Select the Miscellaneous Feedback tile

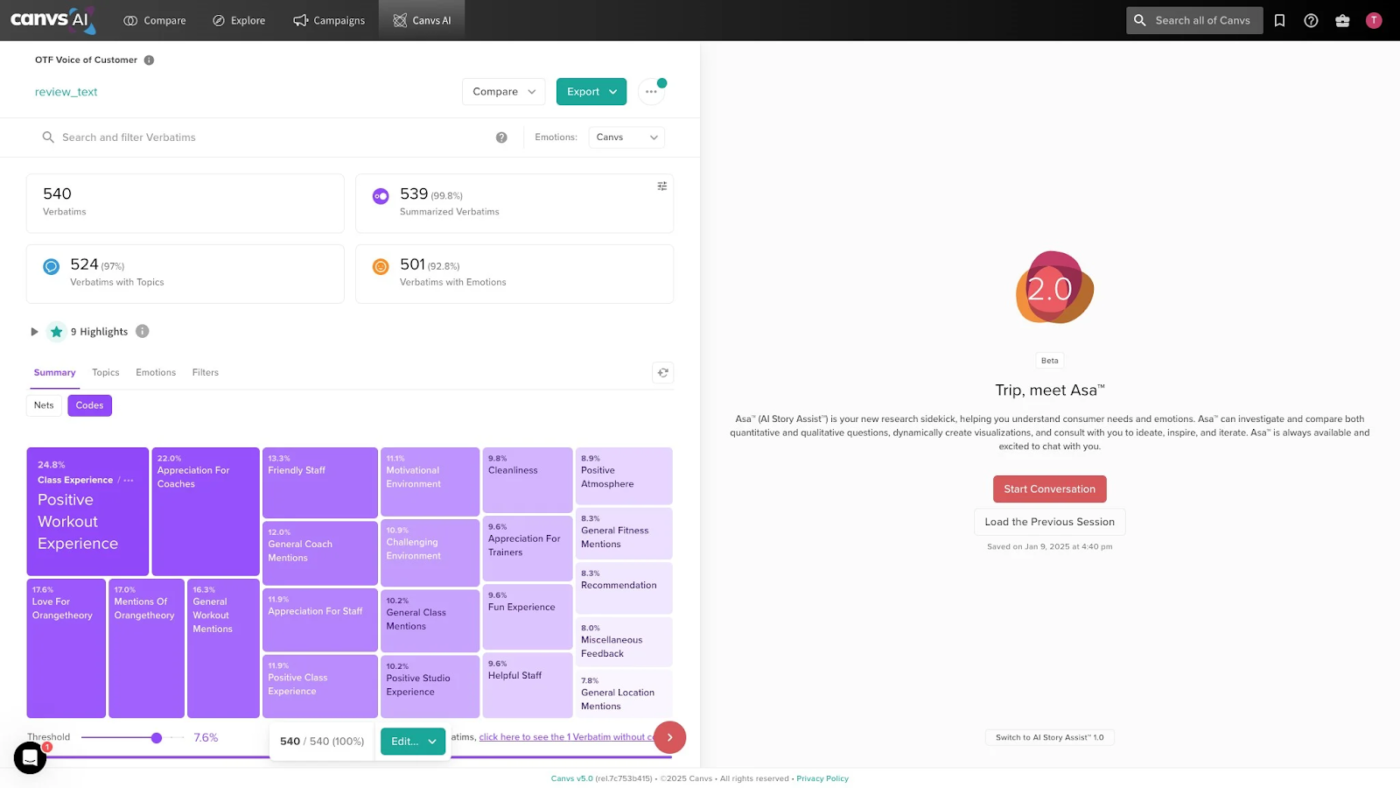[x=624, y=641]
